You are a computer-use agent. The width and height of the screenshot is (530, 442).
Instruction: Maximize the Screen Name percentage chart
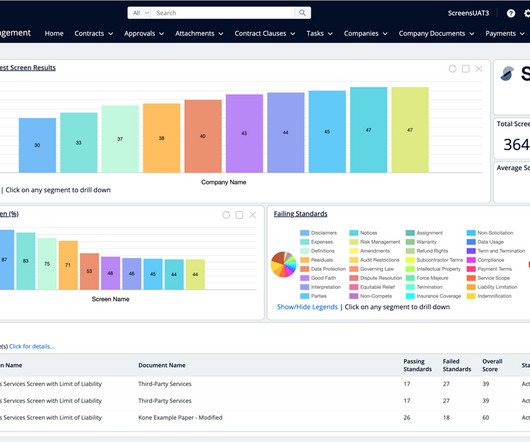[x=239, y=215]
